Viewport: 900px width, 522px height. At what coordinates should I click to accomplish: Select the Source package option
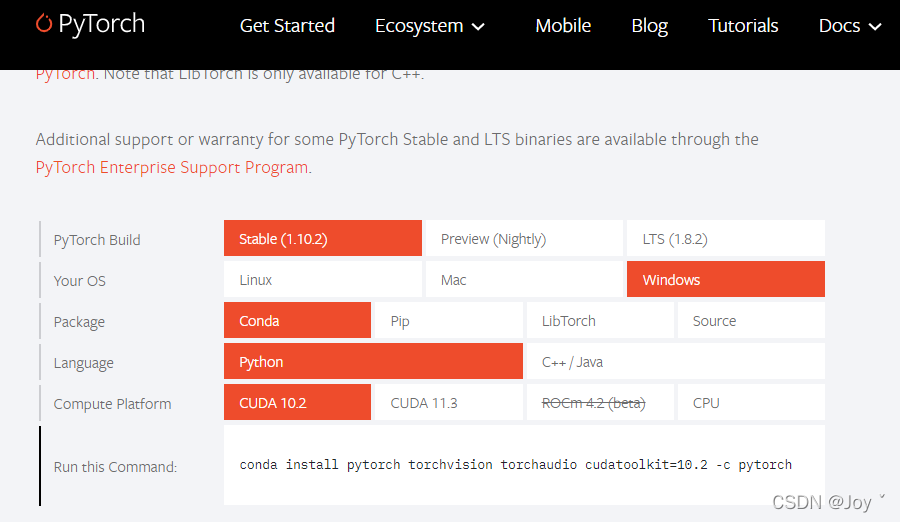751,320
